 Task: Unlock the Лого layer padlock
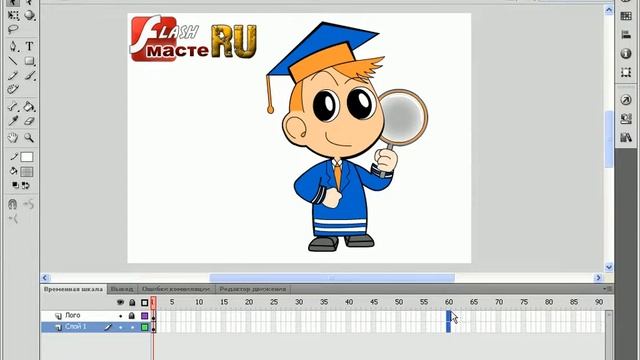point(132,316)
